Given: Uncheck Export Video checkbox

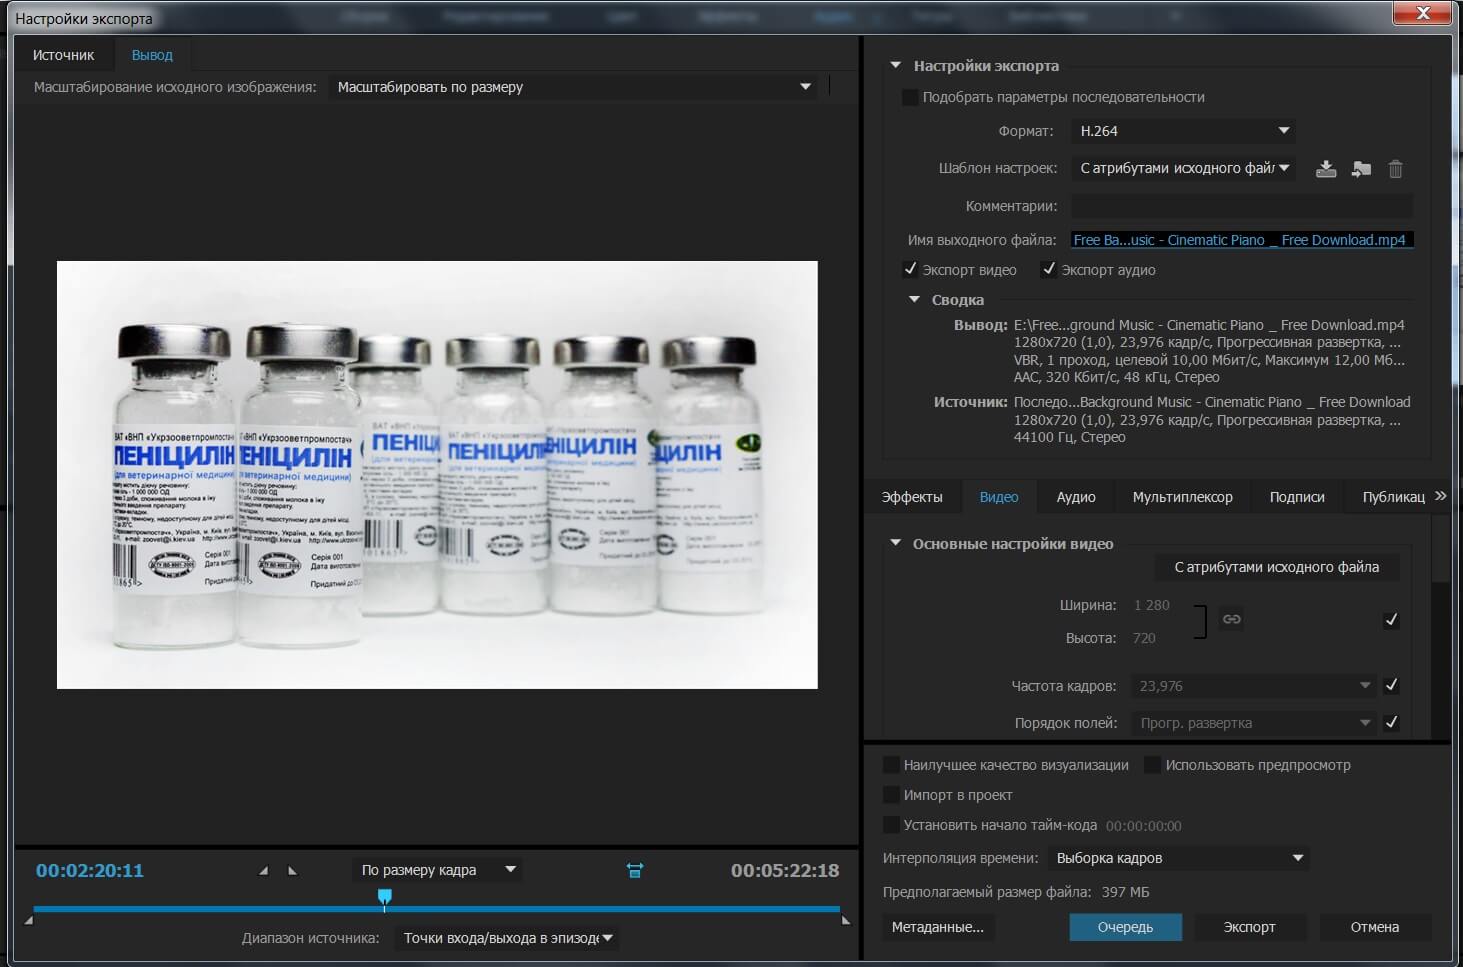Looking at the screenshot, I should 910,269.
